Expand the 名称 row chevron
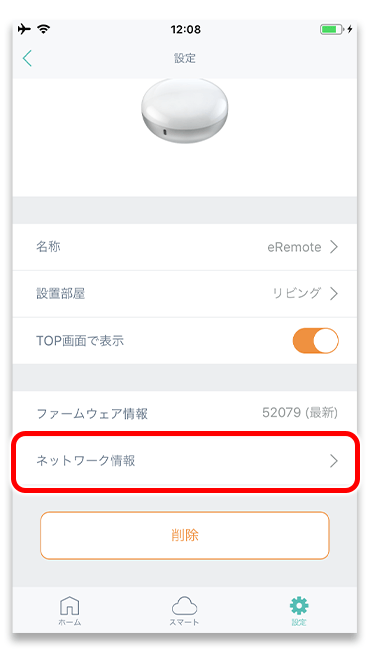The width and height of the screenshot is (370, 650). [334, 247]
